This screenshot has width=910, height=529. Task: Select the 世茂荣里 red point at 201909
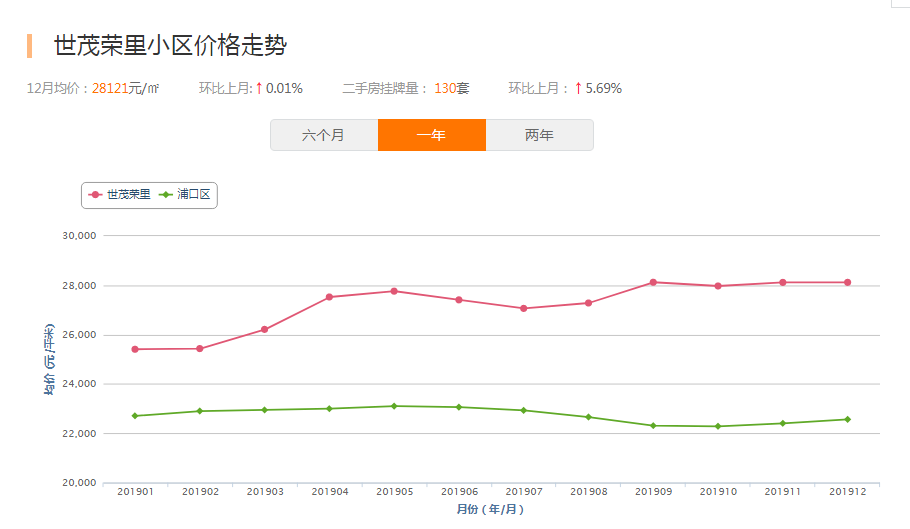(x=653, y=282)
